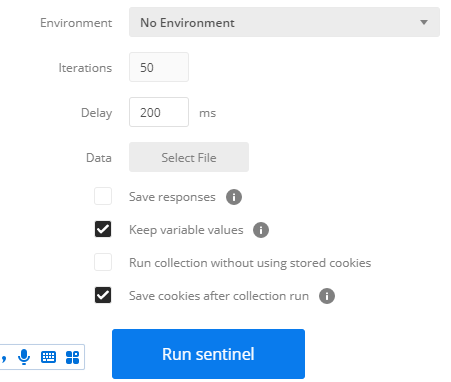Click Select File for data
The width and height of the screenshot is (451, 382).
(x=189, y=157)
